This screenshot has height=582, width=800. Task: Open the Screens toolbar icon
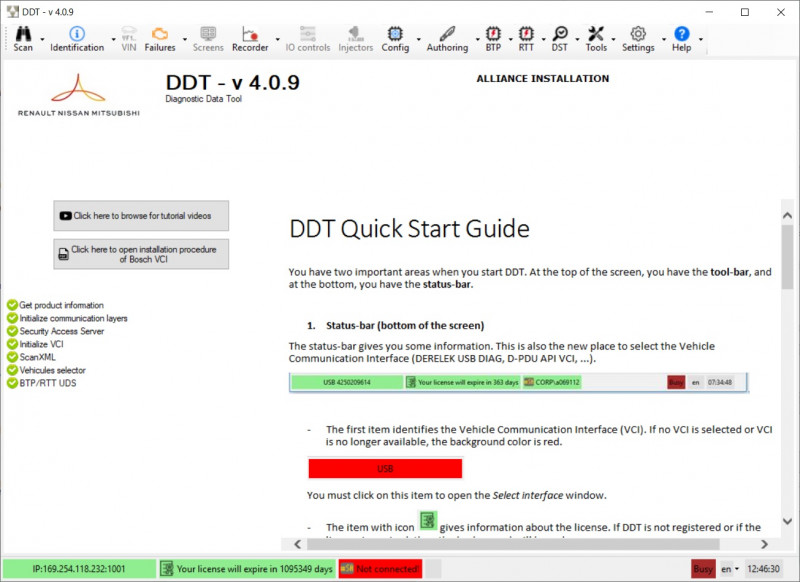pos(208,39)
